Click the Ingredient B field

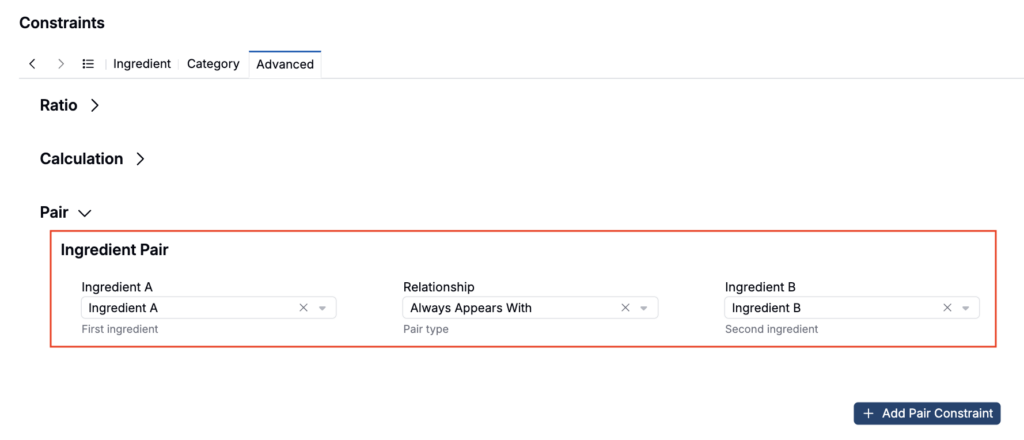[852, 308]
